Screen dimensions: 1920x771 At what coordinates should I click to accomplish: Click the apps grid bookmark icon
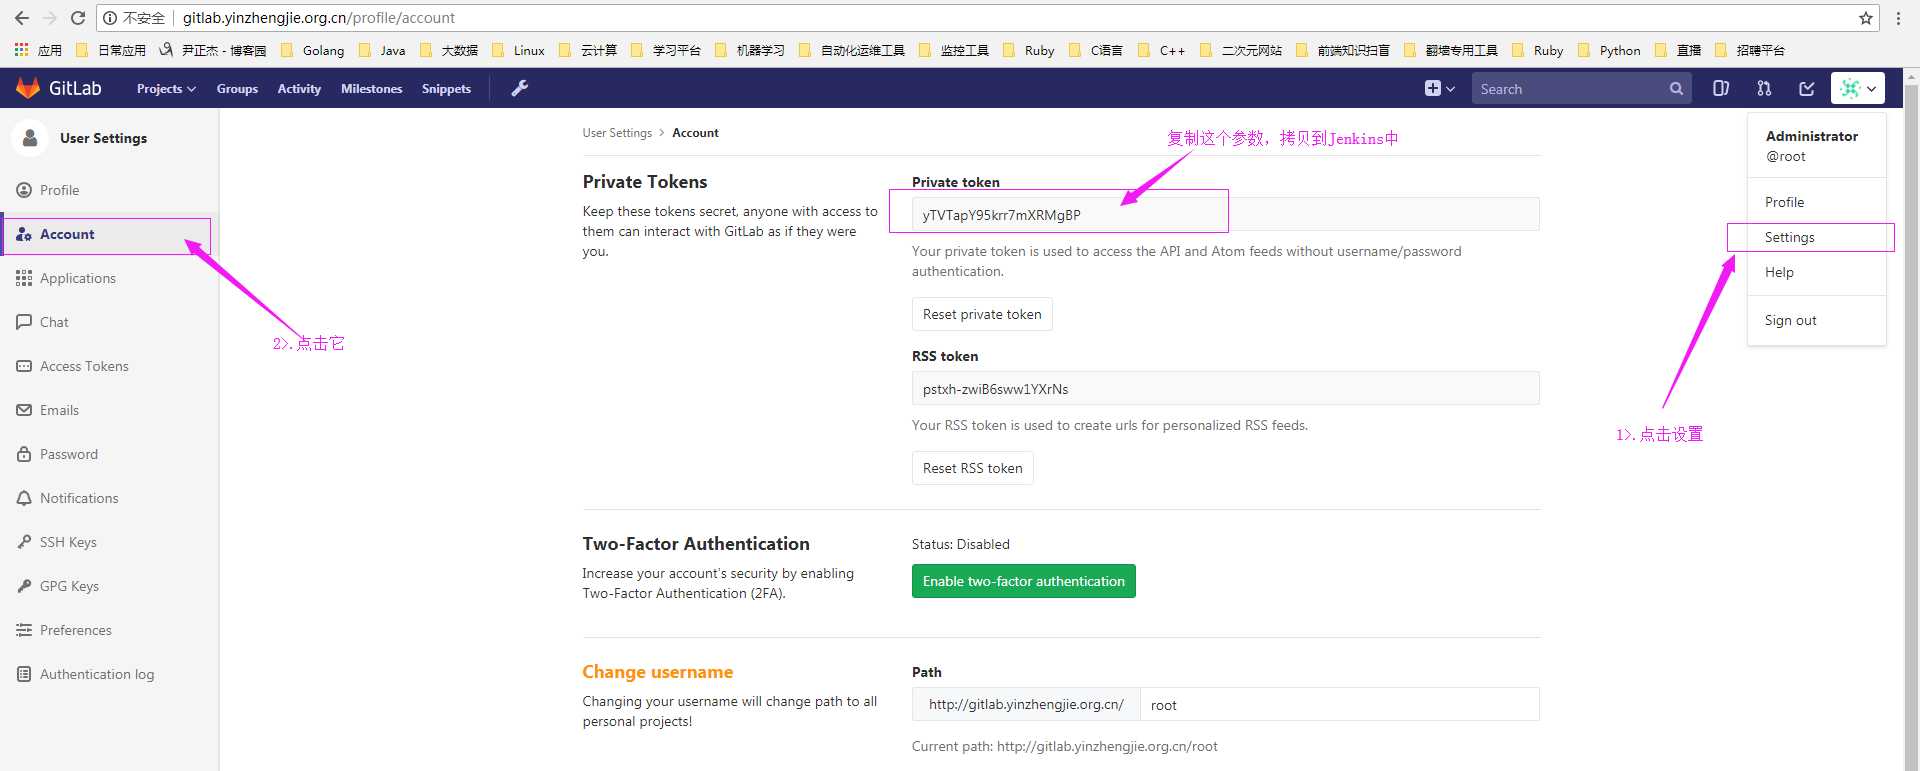21,50
